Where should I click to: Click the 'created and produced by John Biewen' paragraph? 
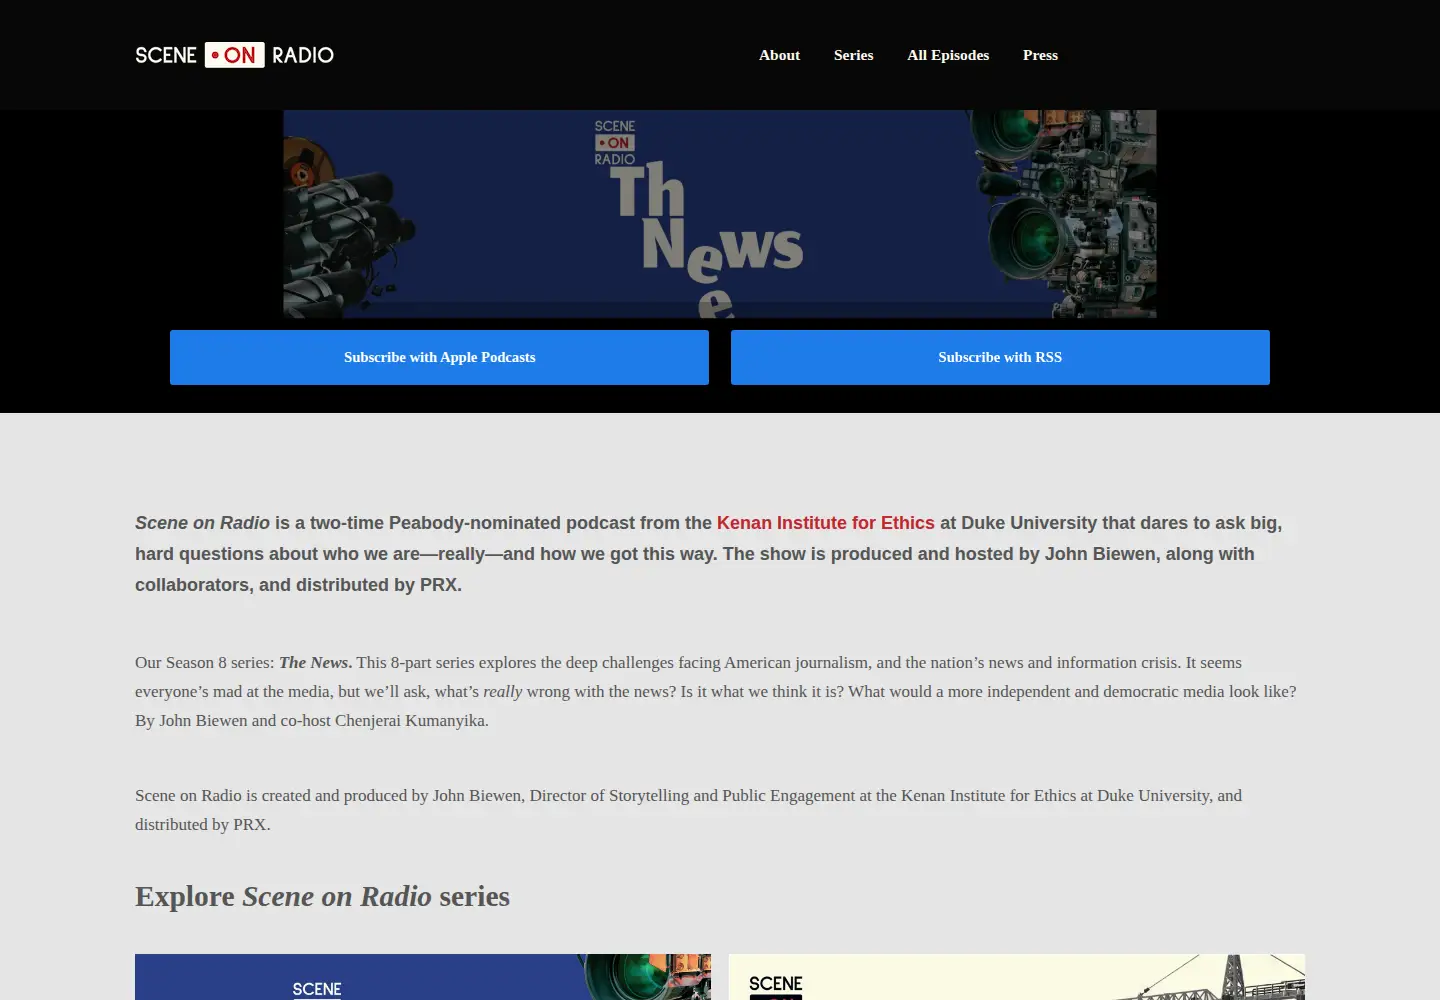tap(689, 810)
